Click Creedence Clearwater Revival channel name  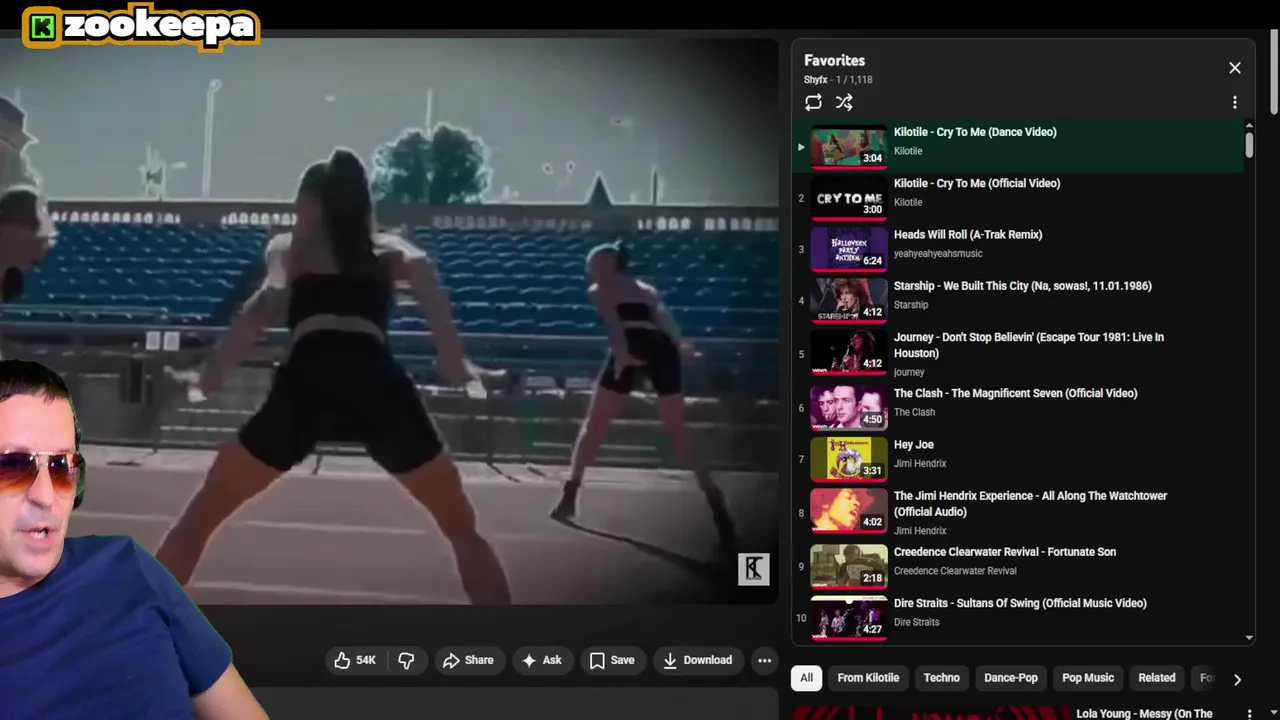coord(955,571)
